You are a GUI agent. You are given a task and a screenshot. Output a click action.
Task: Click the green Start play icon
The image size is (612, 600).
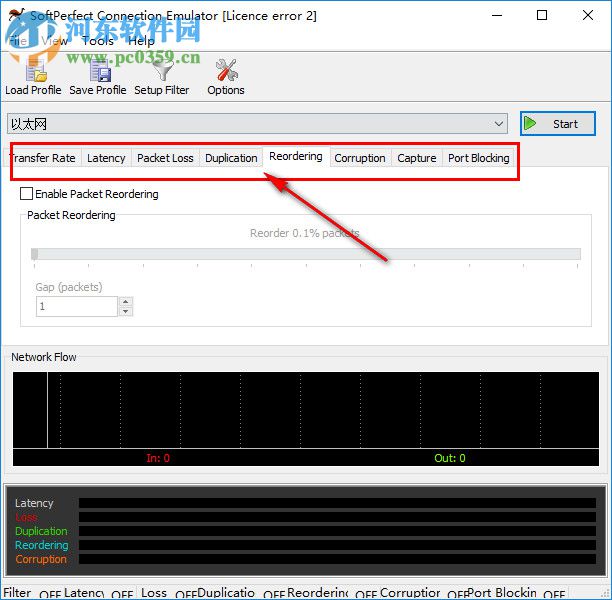point(530,123)
